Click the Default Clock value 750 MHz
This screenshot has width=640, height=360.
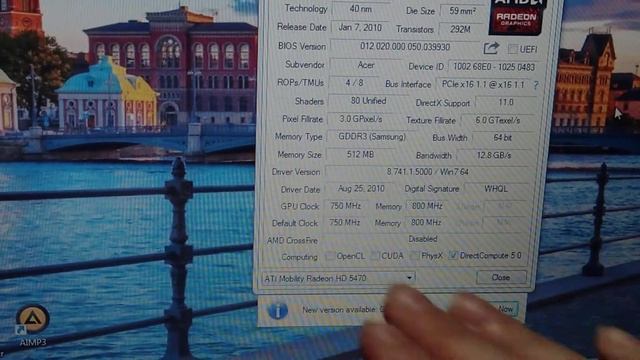344,222
